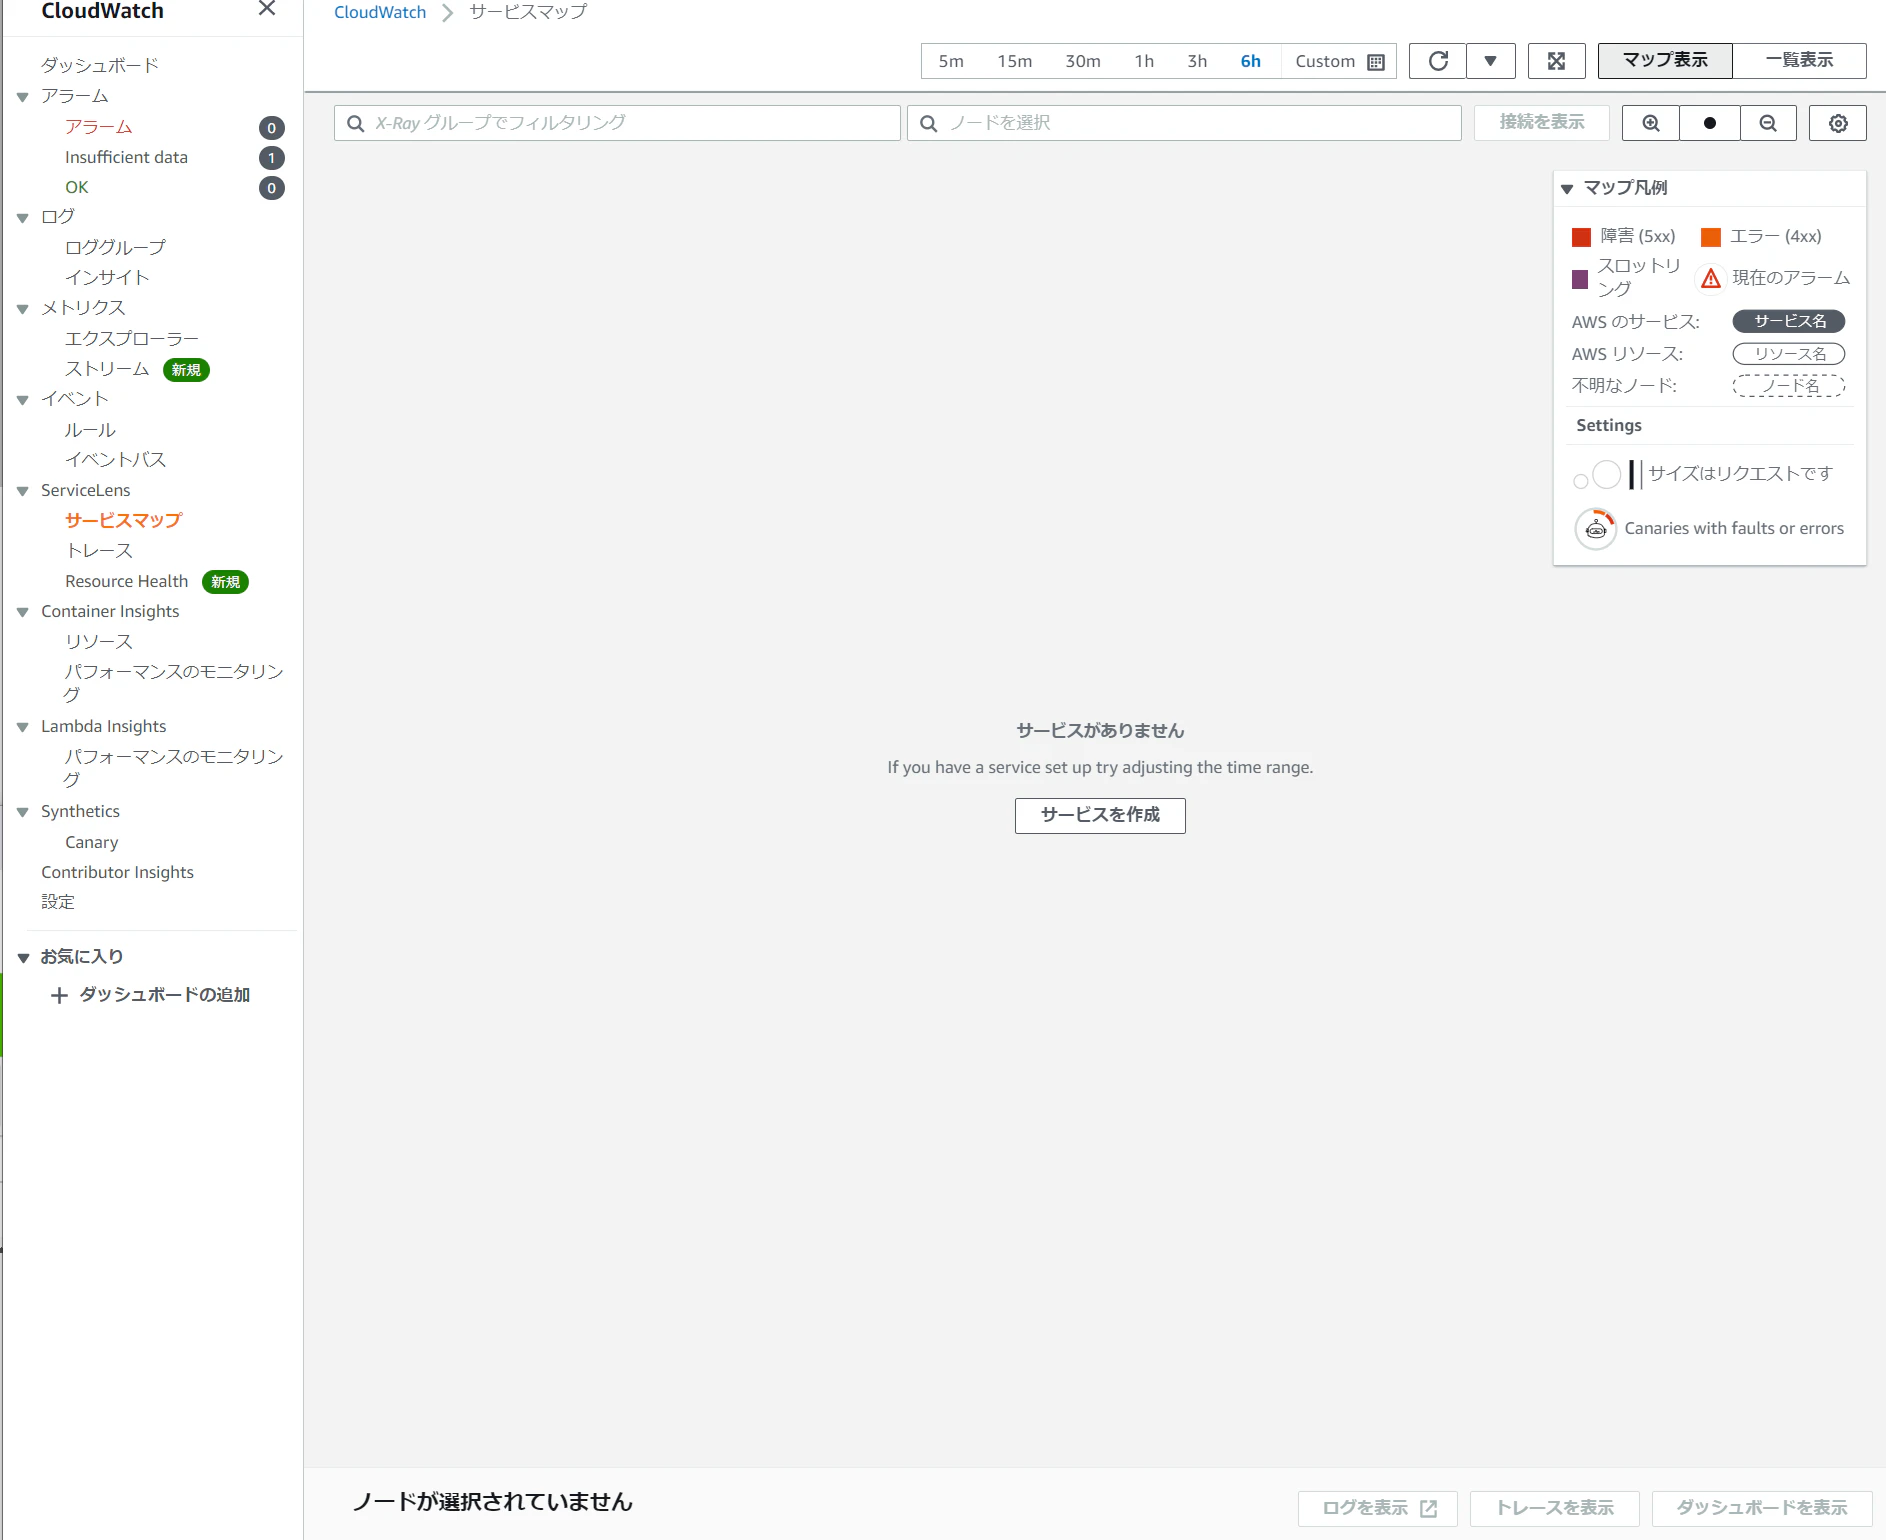
Task: Open トレース under ServiceLens
Action: [x=98, y=551]
